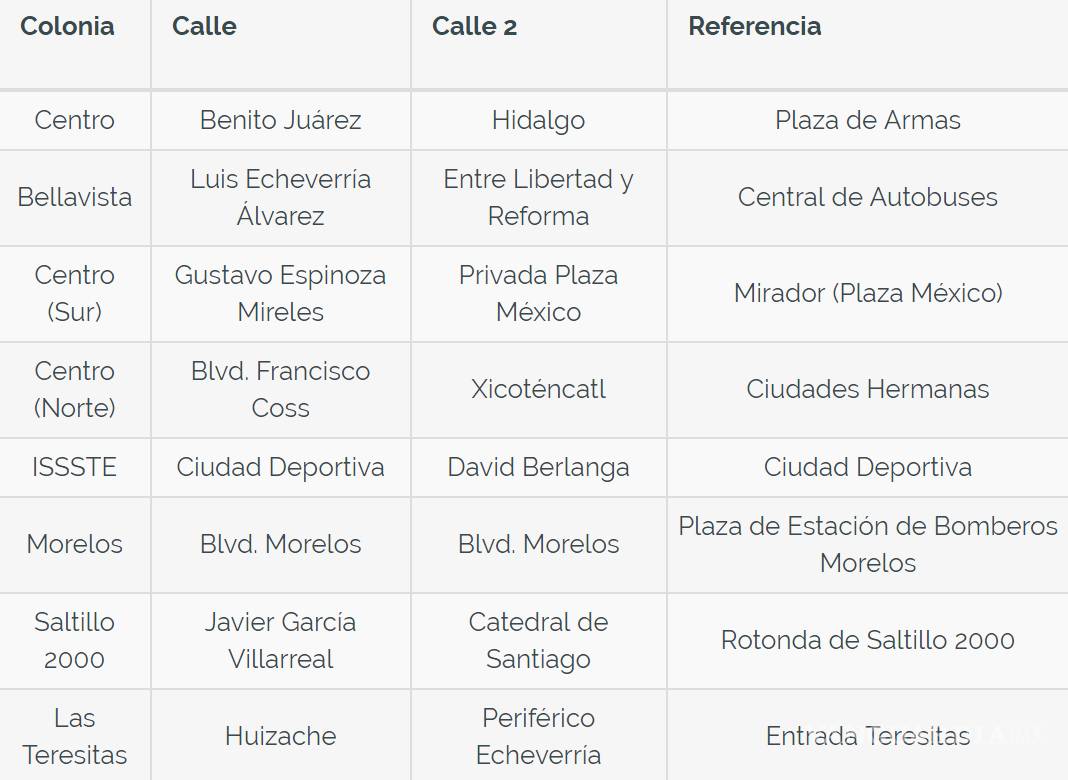Click the Central de Autobuses reference

point(867,197)
